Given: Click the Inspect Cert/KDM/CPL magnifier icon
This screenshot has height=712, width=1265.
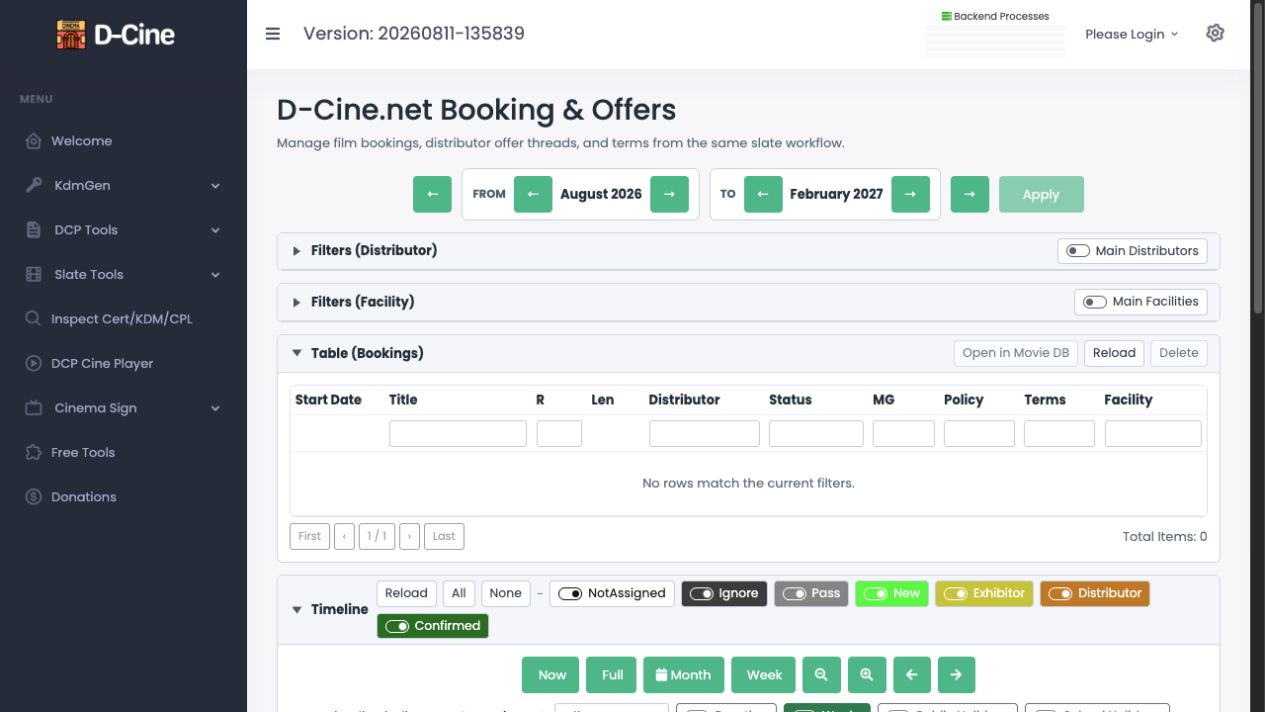Looking at the screenshot, I should coord(33,319).
